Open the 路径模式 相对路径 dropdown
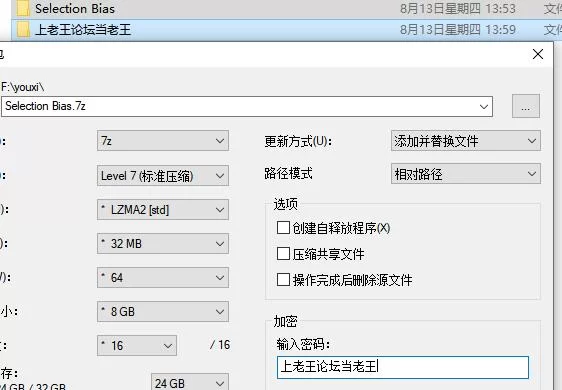This screenshot has width=562, height=390. [x=466, y=174]
